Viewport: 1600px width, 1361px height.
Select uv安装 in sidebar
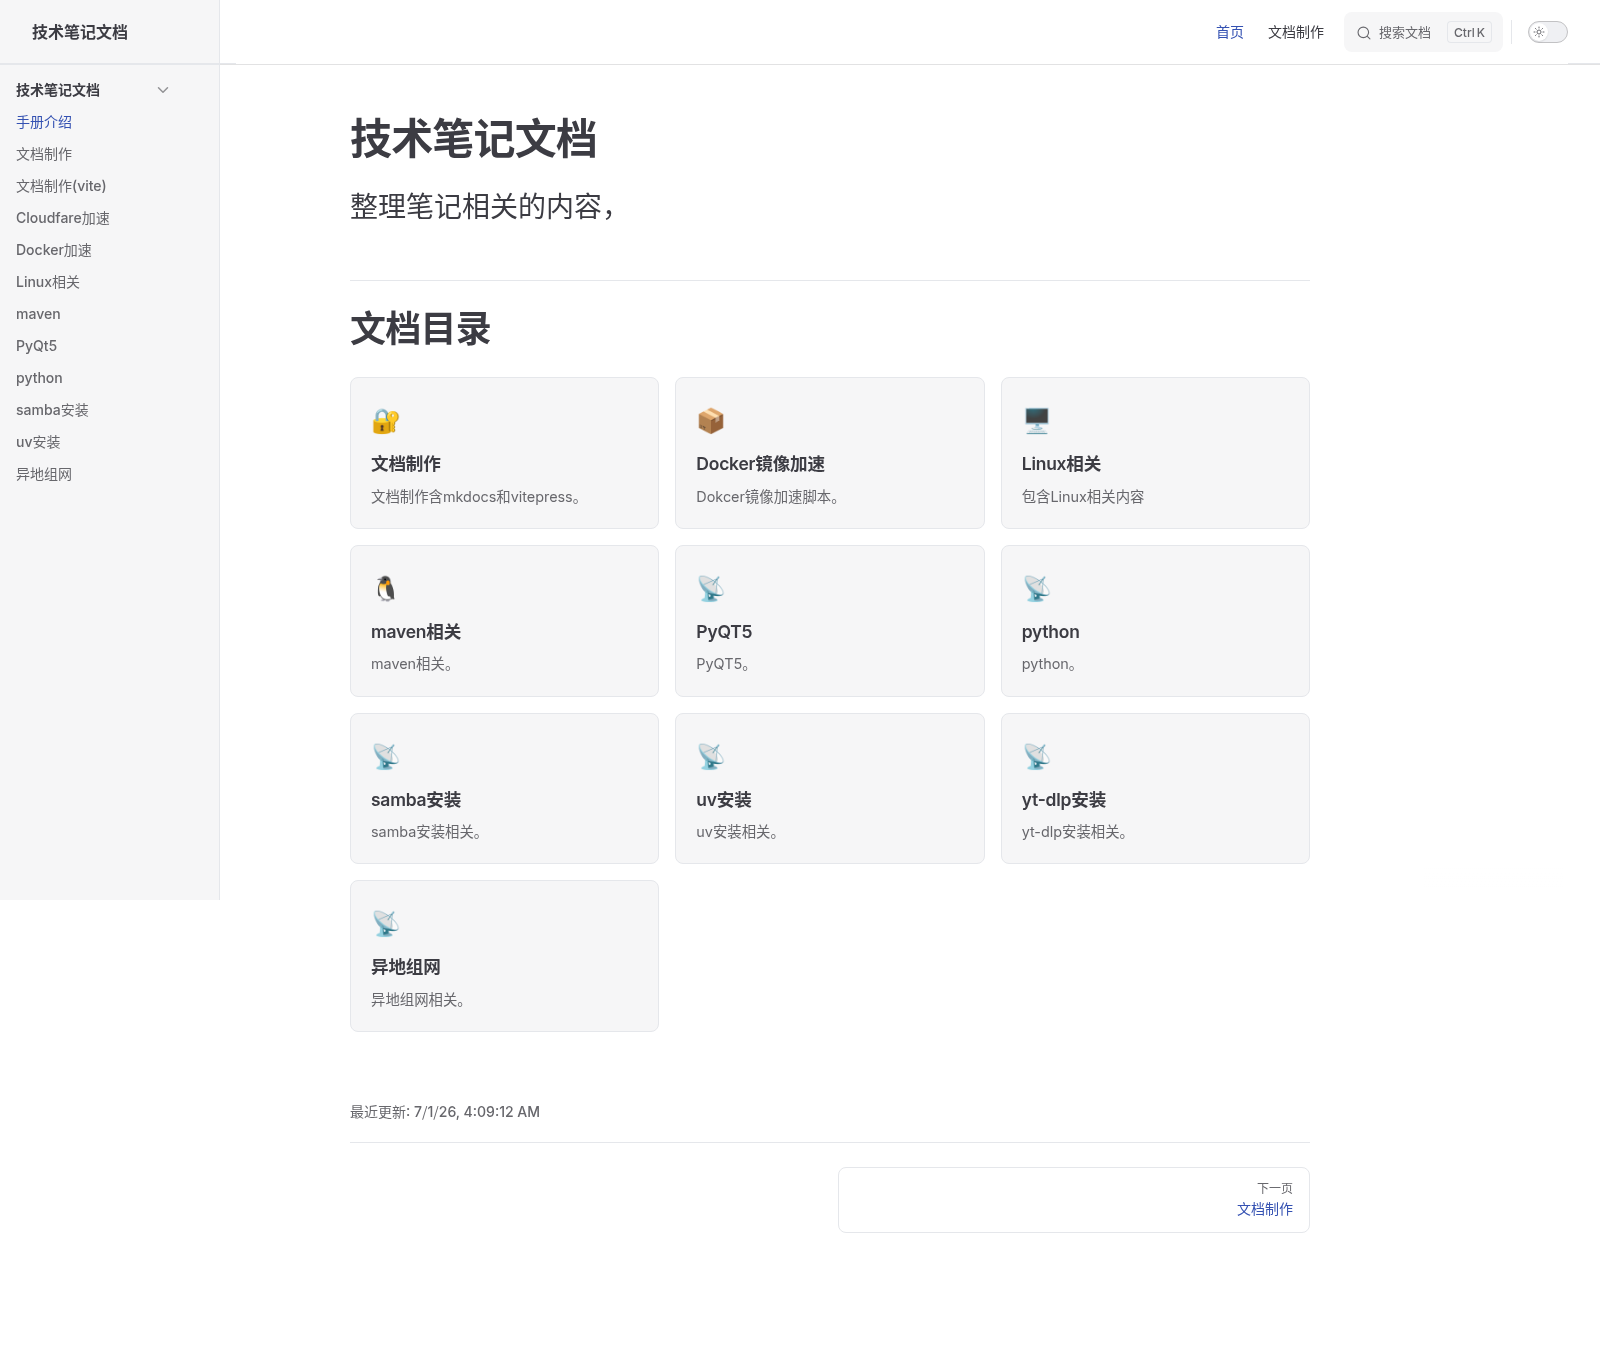point(38,442)
